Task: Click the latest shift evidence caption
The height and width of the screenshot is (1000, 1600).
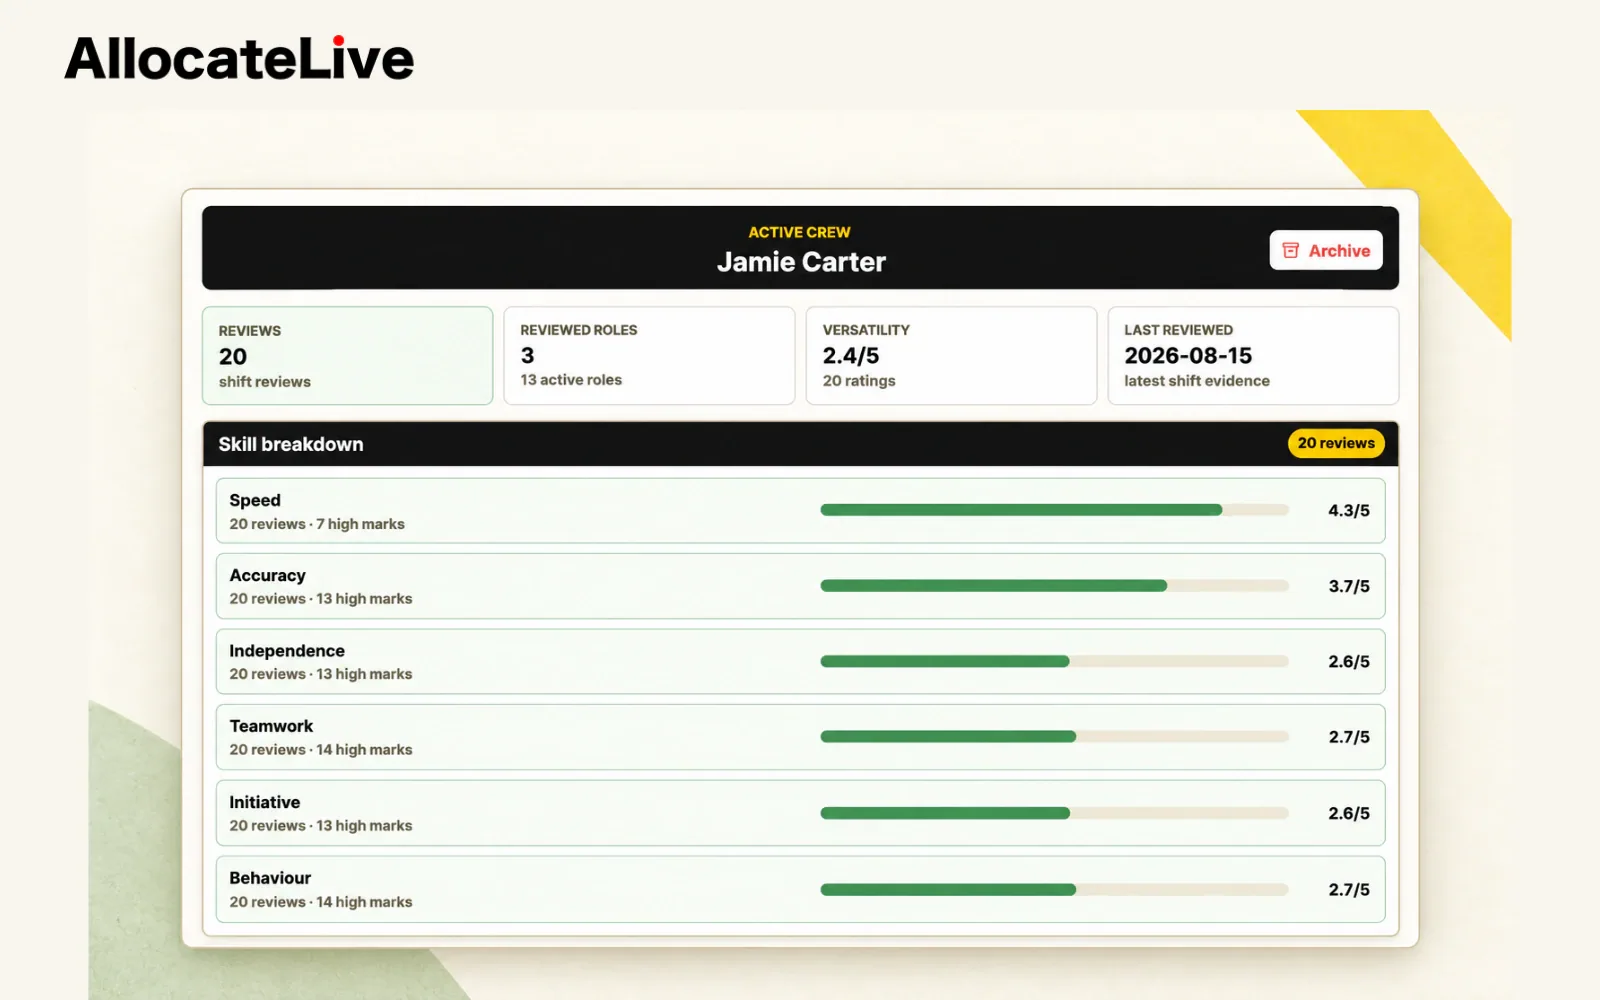Action: pyautogui.click(x=1197, y=381)
